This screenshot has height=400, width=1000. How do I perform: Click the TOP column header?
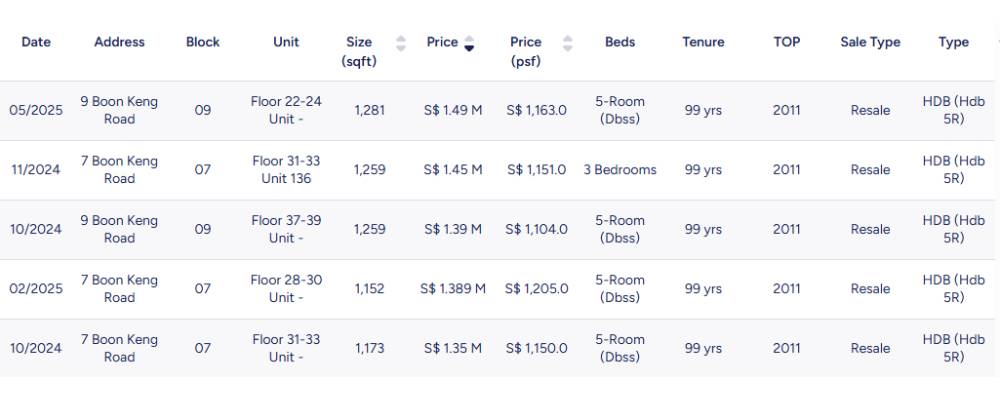click(x=786, y=42)
